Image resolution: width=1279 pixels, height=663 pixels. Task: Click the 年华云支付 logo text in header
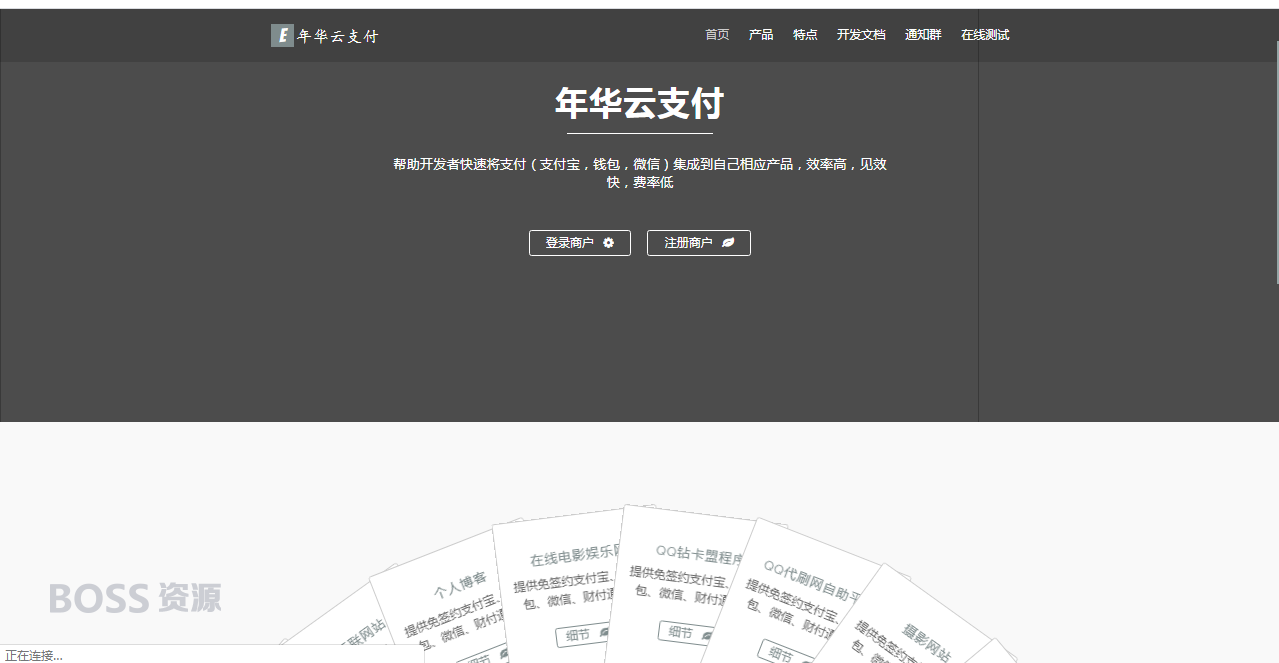(x=338, y=37)
